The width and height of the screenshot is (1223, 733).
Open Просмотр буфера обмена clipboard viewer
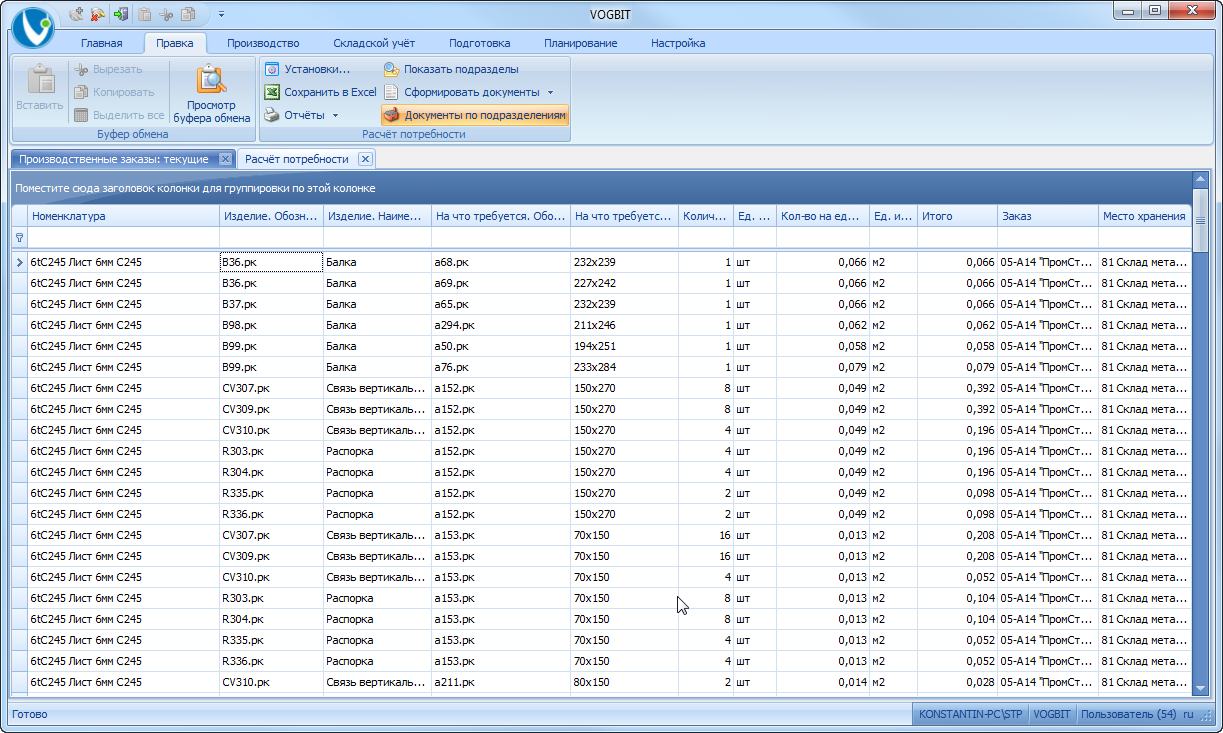coord(212,94)
